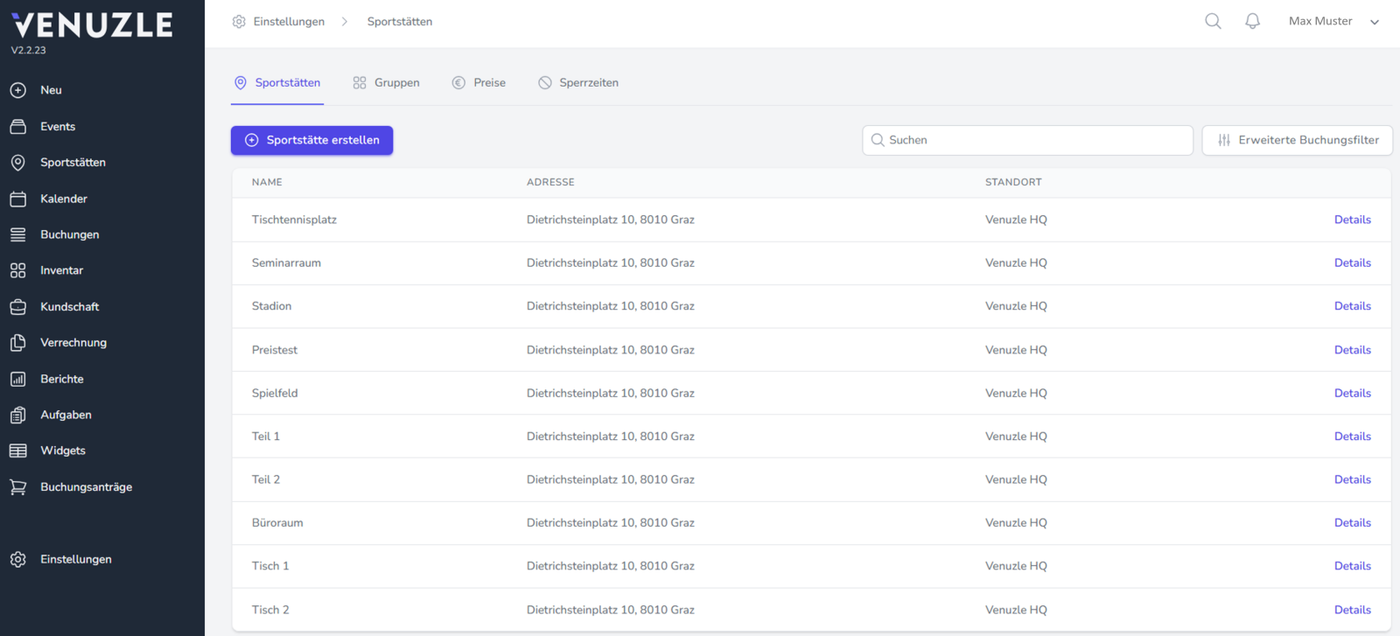Click the Buchungsanträge cart icon in sidebar
This screenshot has height=636, width=1400.
18,487
